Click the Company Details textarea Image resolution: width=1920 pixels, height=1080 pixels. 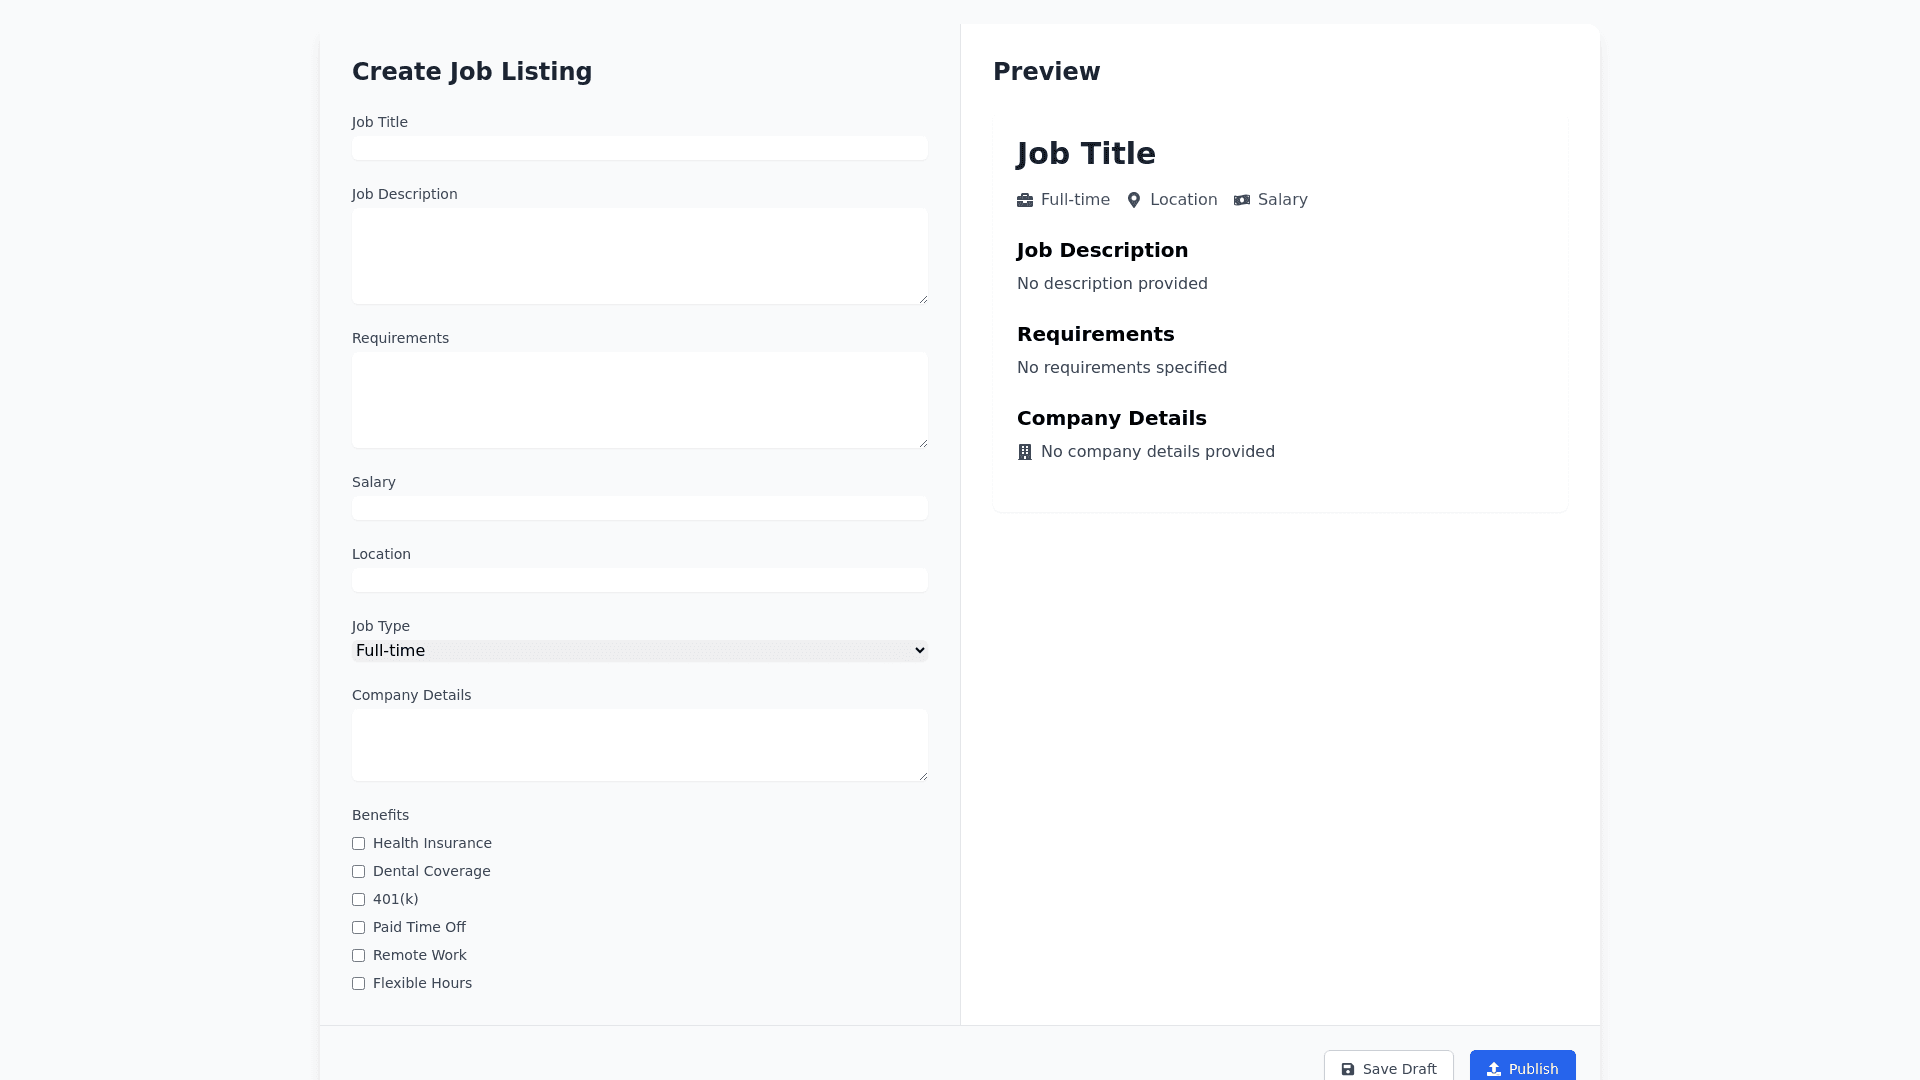[640, 745]
